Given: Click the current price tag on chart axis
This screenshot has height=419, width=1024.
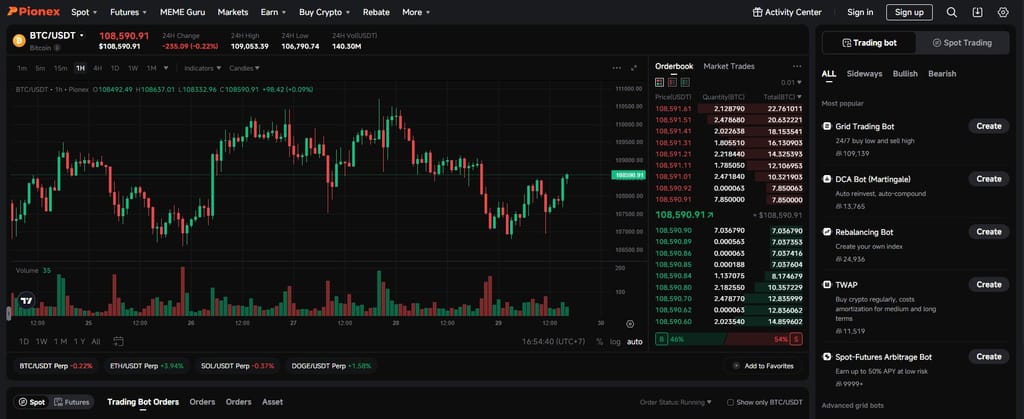Looking at the screenshot, I should (x=628, y=175).
